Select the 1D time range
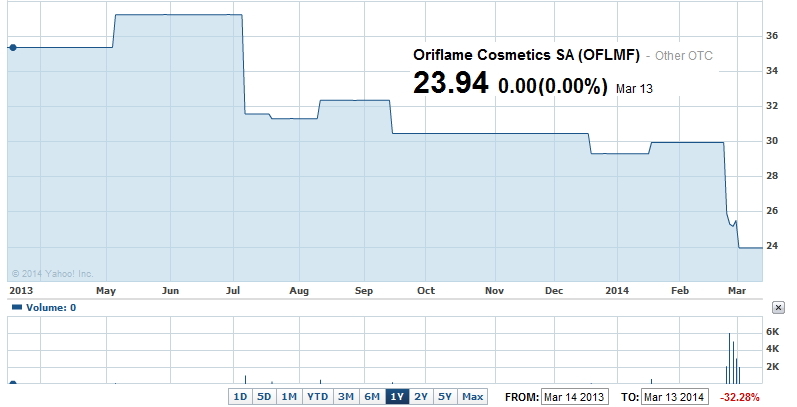 (240, 397)
